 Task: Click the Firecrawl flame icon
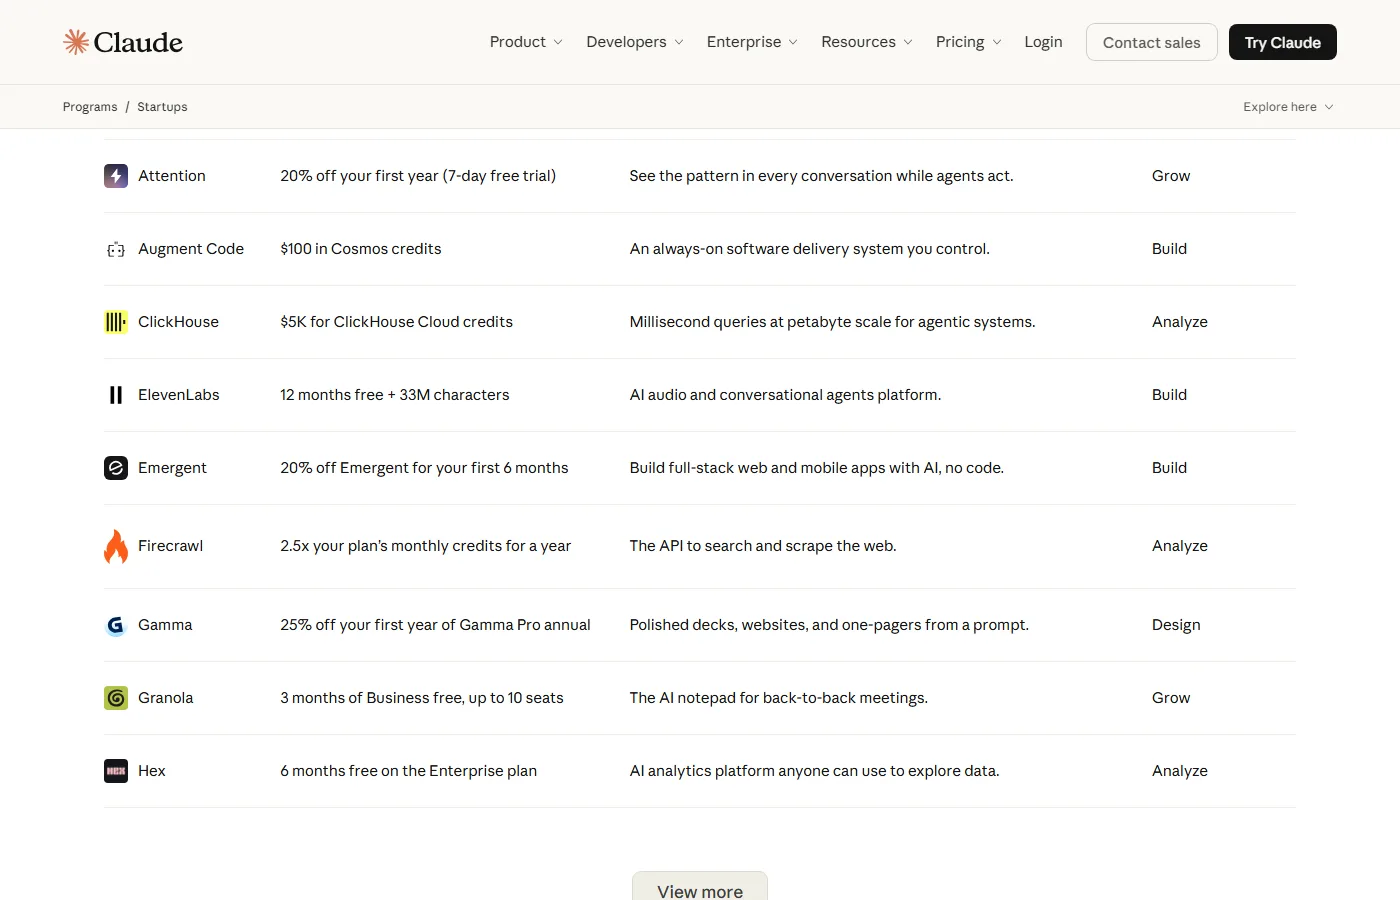(x=116, y=546)
